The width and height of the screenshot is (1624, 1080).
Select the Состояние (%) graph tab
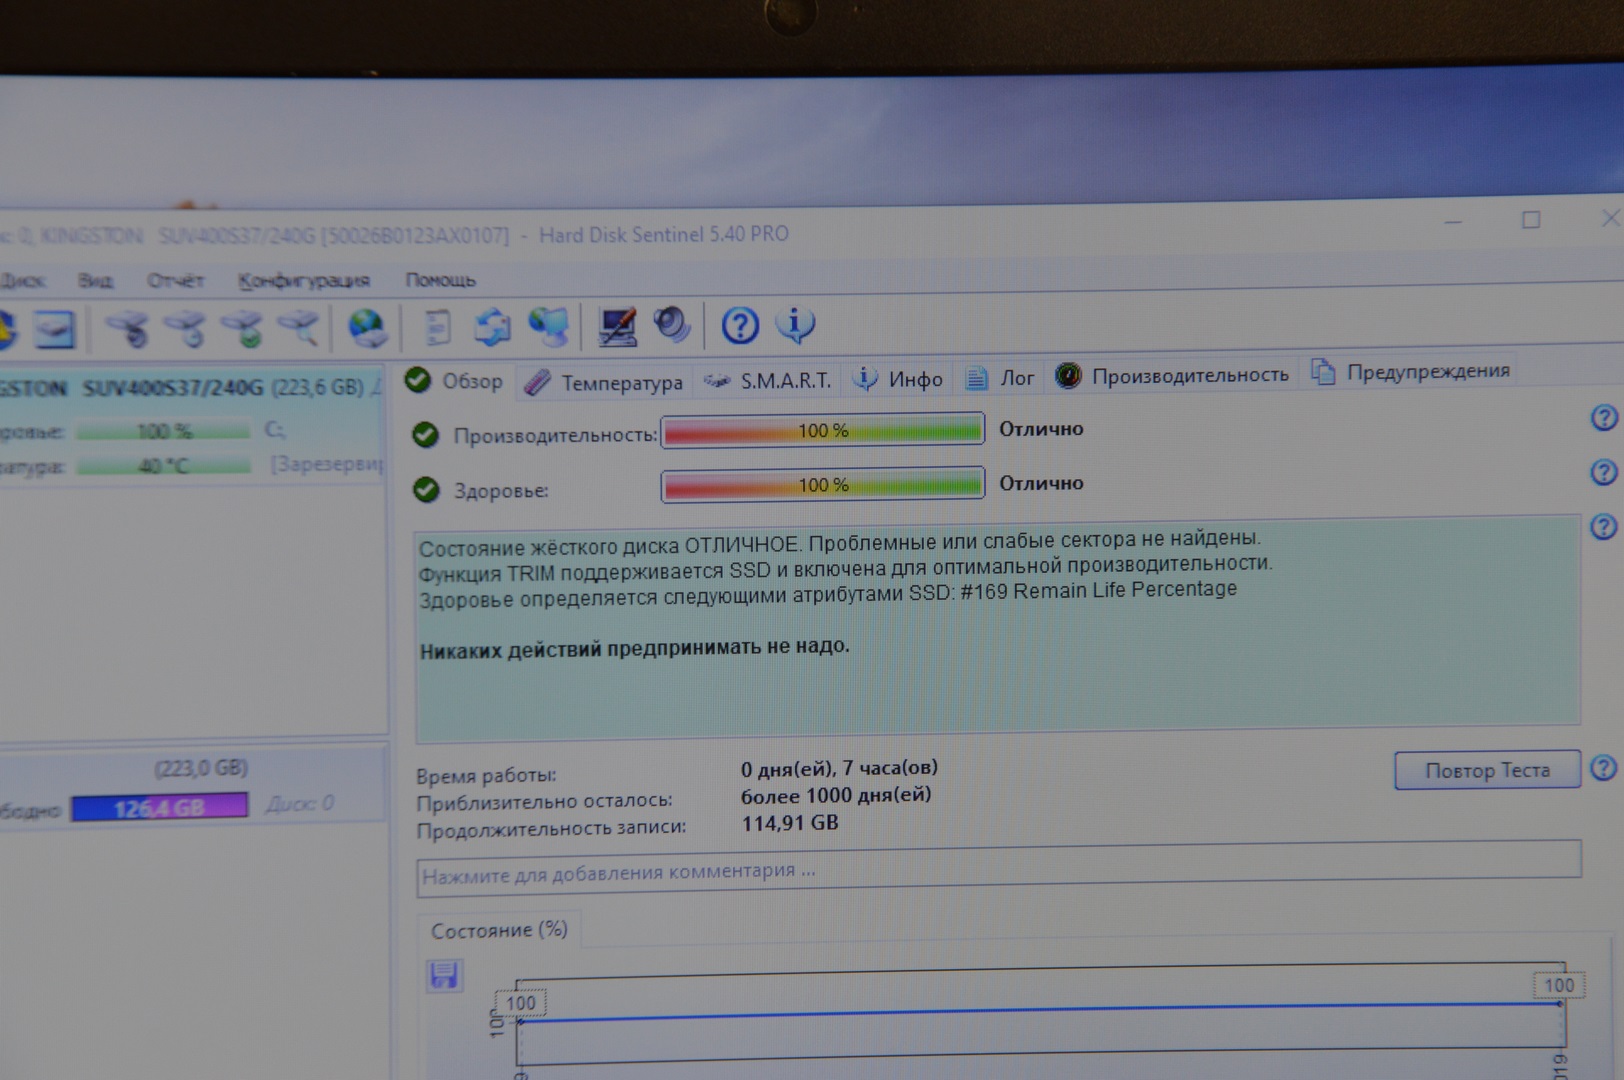tap(499, 930)
